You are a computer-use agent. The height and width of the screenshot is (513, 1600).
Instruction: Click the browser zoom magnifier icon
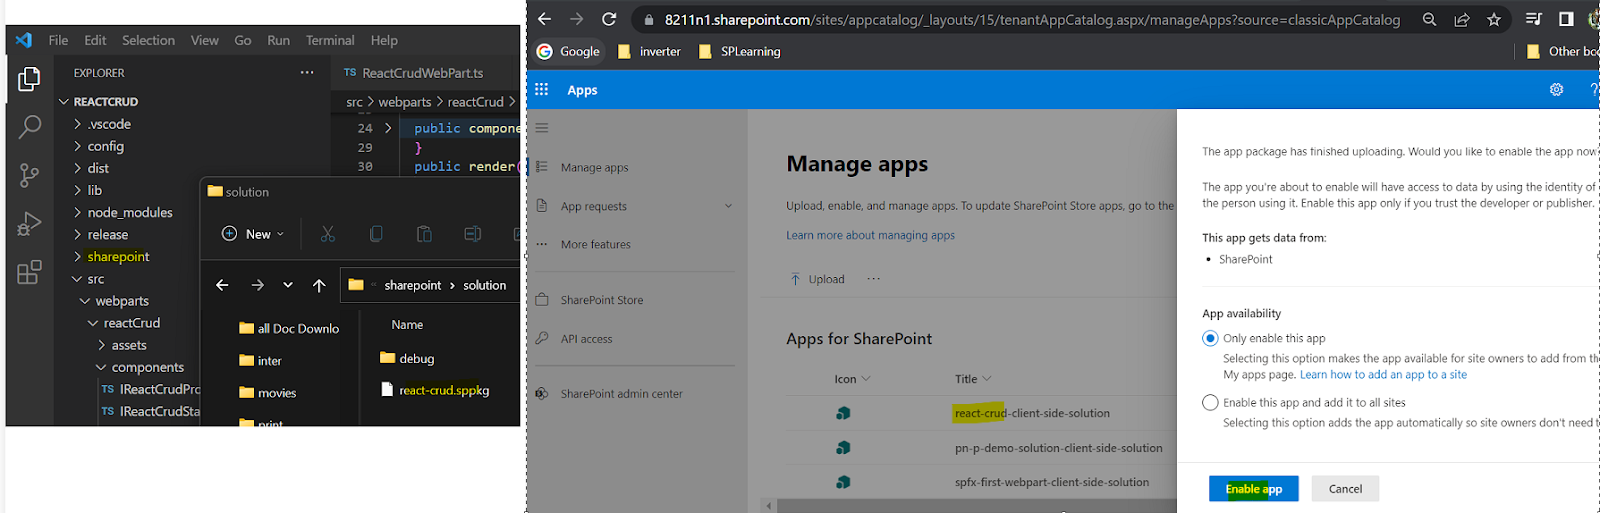click(x=1429, y=19)
